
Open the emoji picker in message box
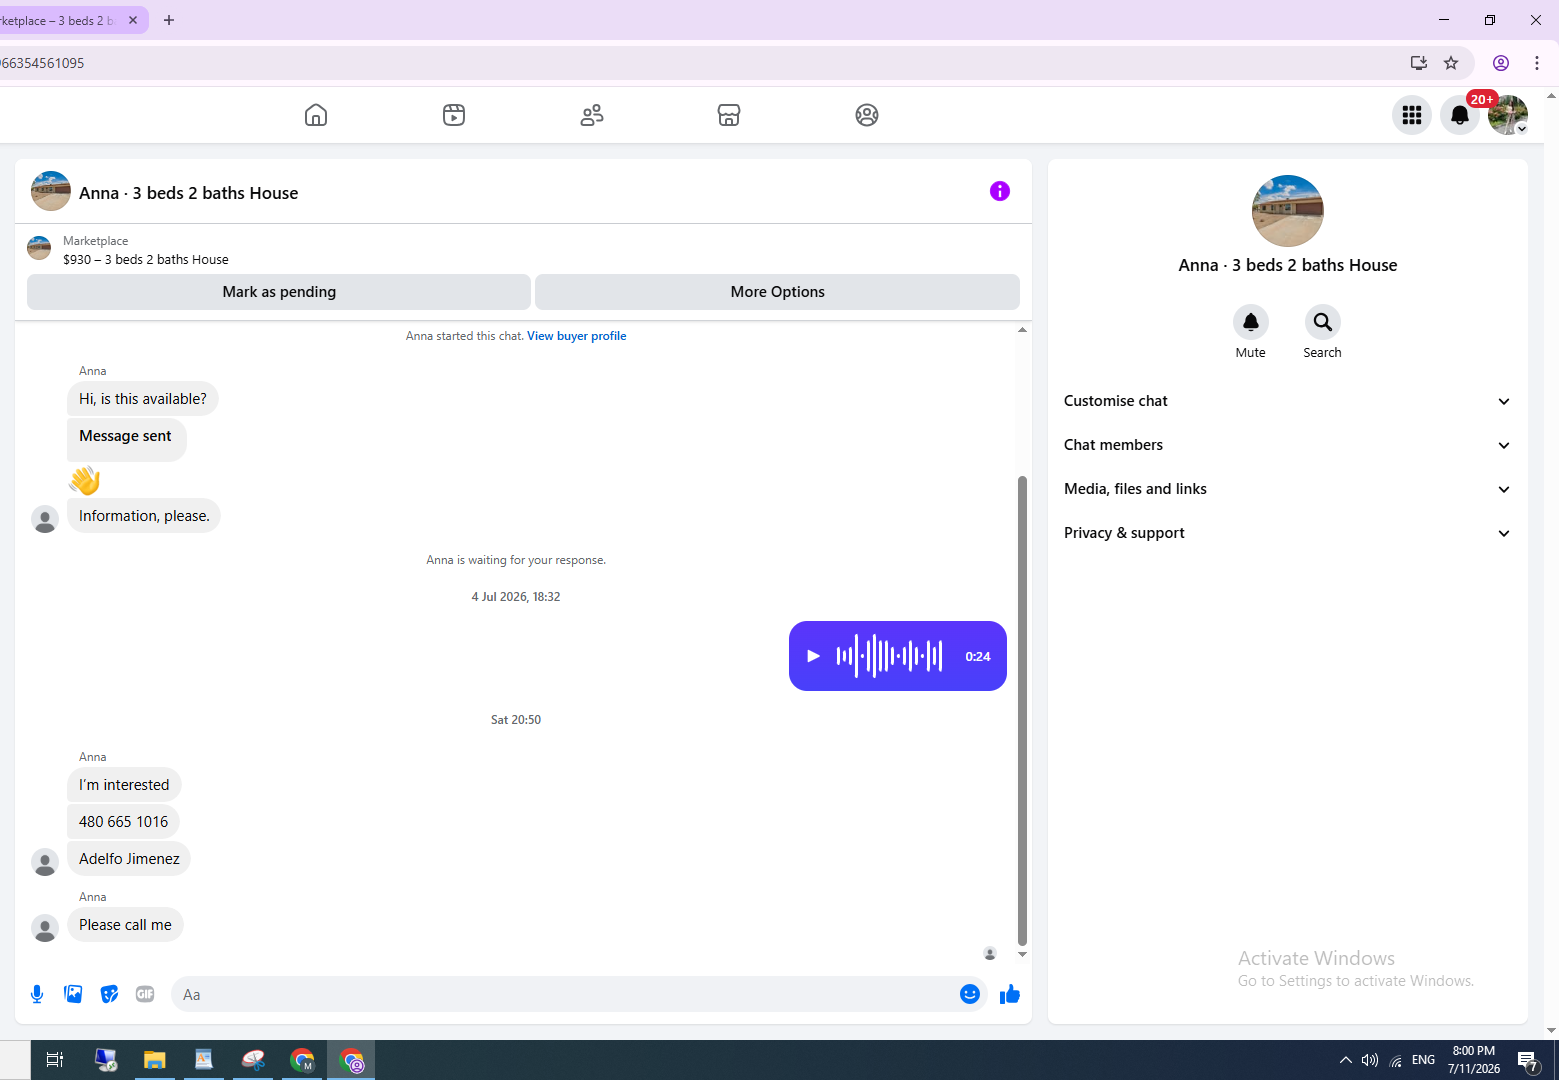tap(970, 994)
